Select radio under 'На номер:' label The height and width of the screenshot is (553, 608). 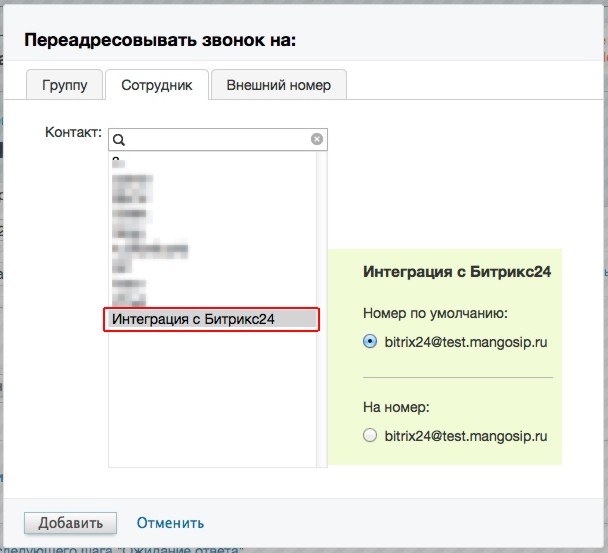tap(370, 435)
